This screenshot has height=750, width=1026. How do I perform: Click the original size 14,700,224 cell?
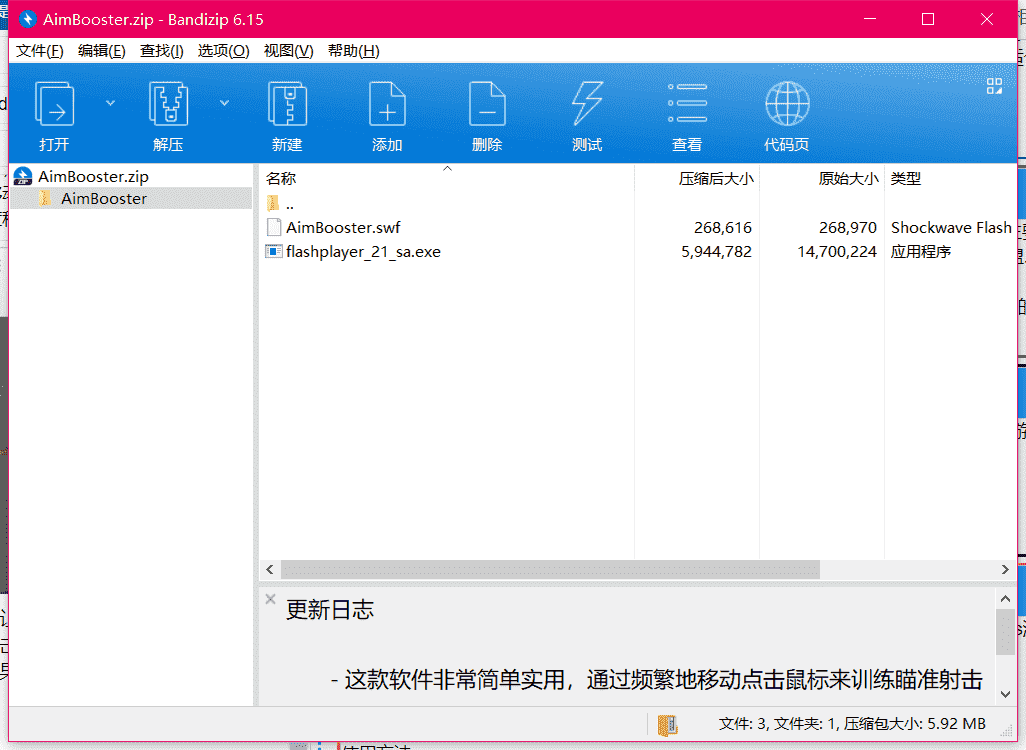pos(837,252)
